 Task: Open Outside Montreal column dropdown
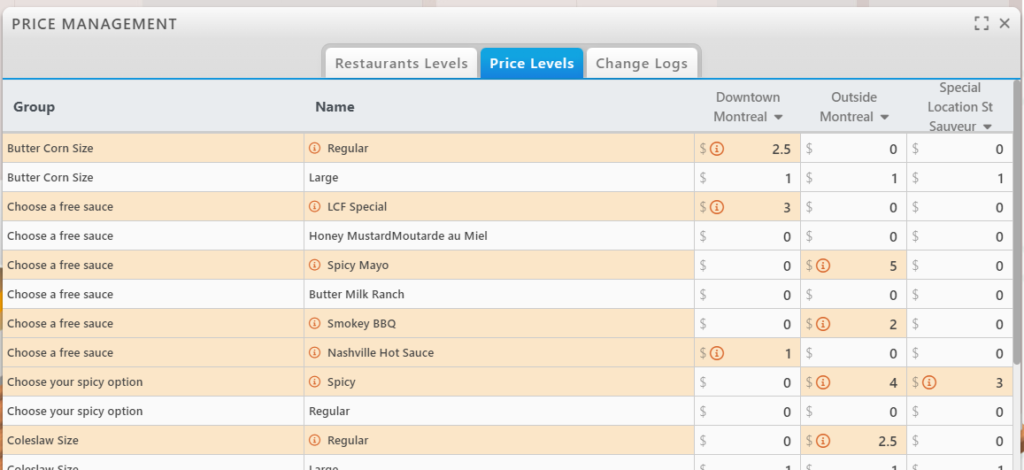883,118
